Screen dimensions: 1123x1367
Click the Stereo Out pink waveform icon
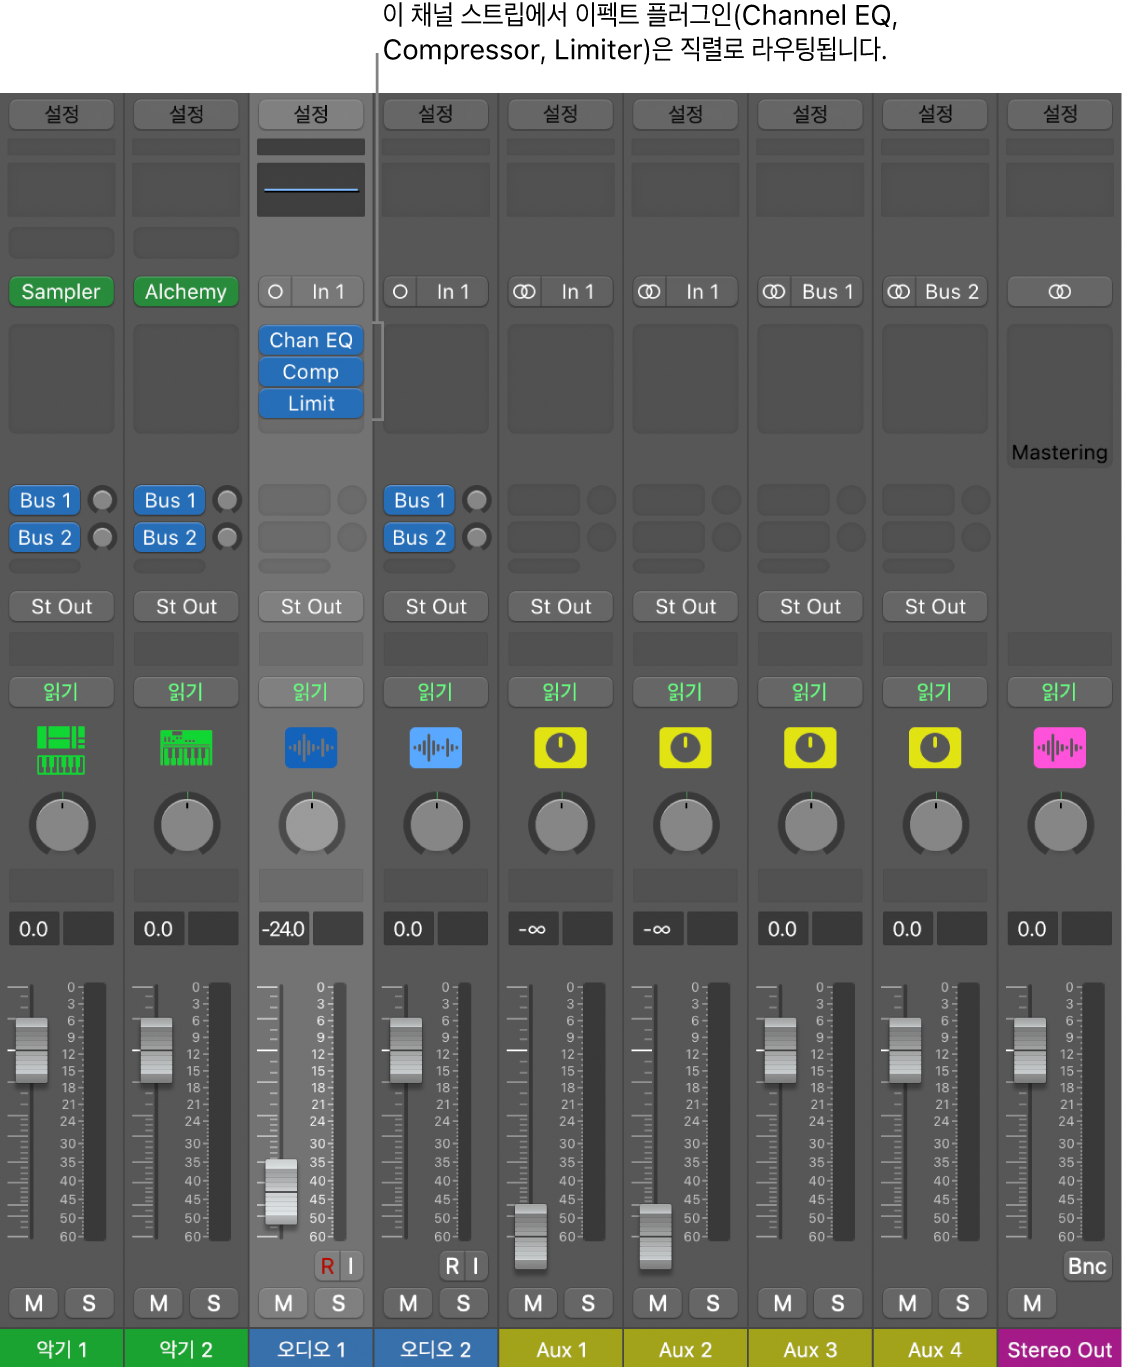coord(1059,748)
